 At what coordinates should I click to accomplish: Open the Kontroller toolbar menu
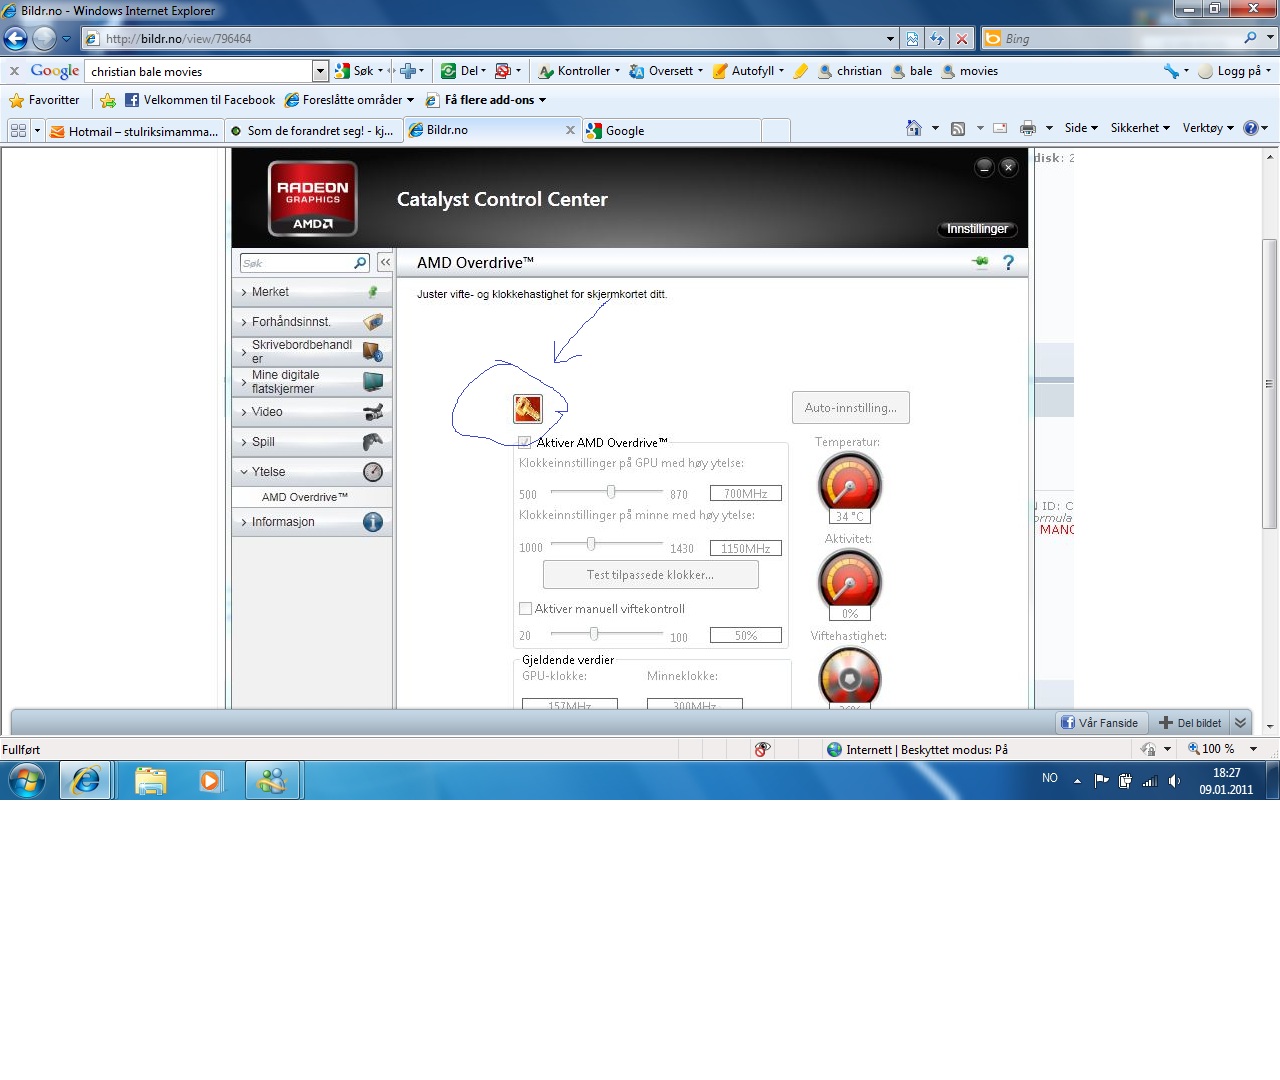coord(579,71)
